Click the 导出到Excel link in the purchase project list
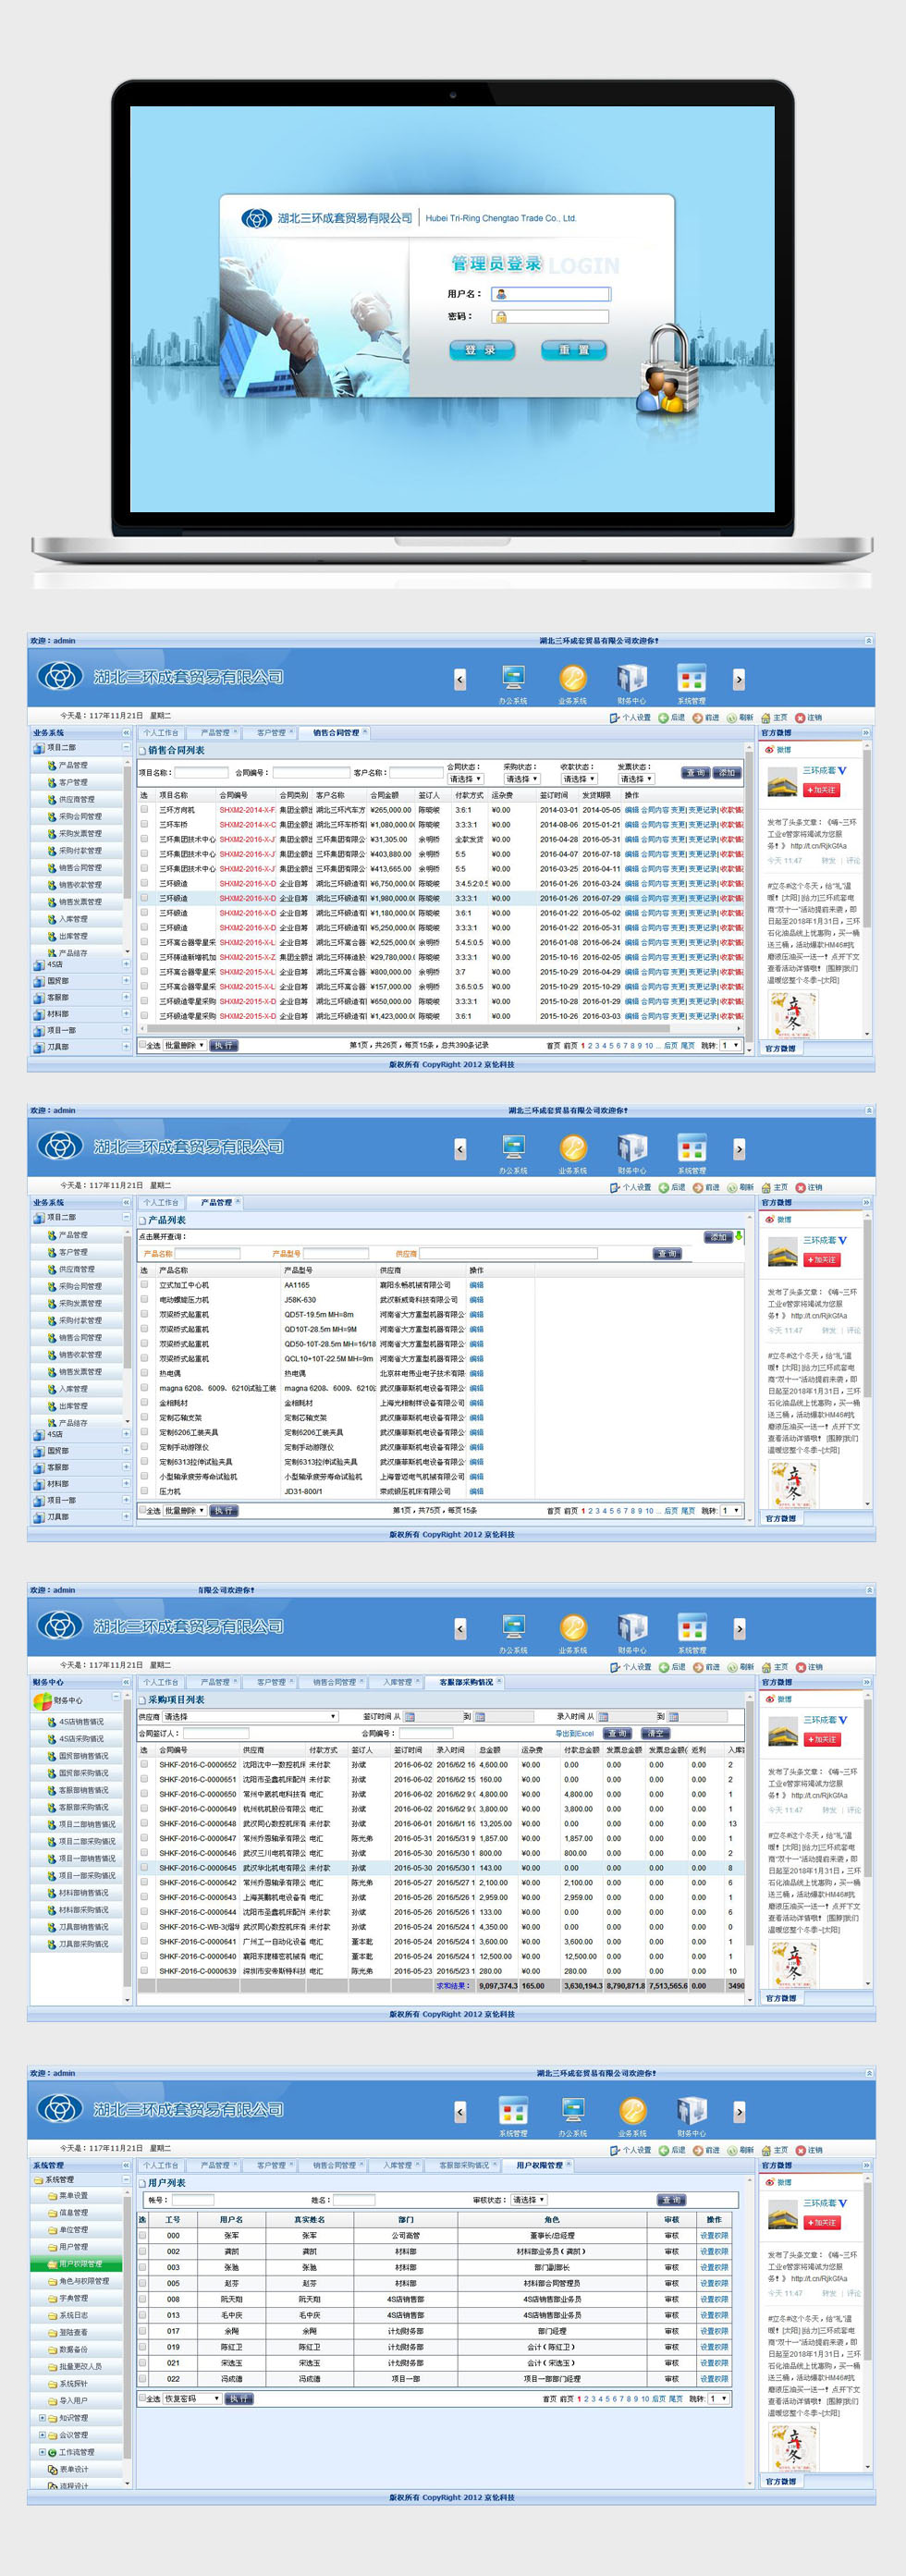 574,1733
